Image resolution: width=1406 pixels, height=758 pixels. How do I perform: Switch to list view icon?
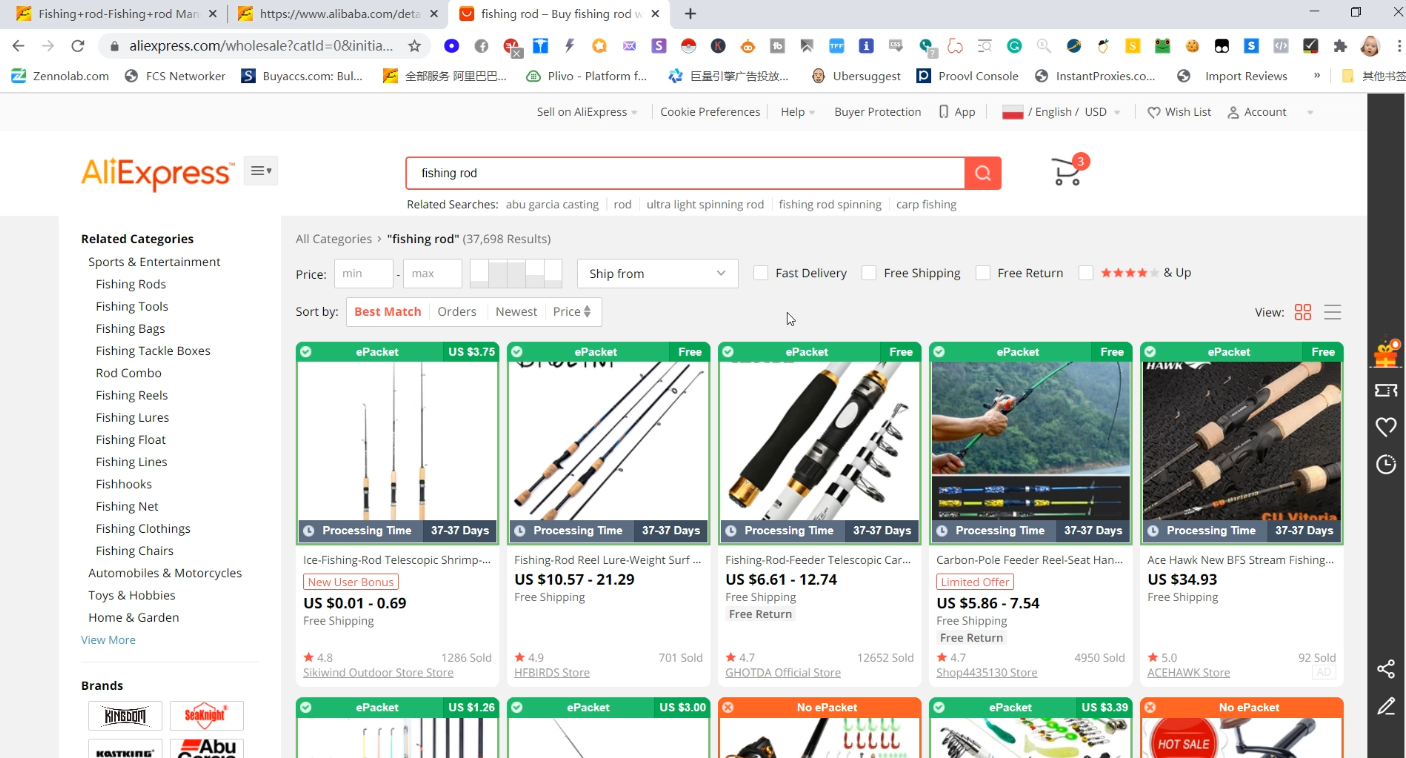1332,312
